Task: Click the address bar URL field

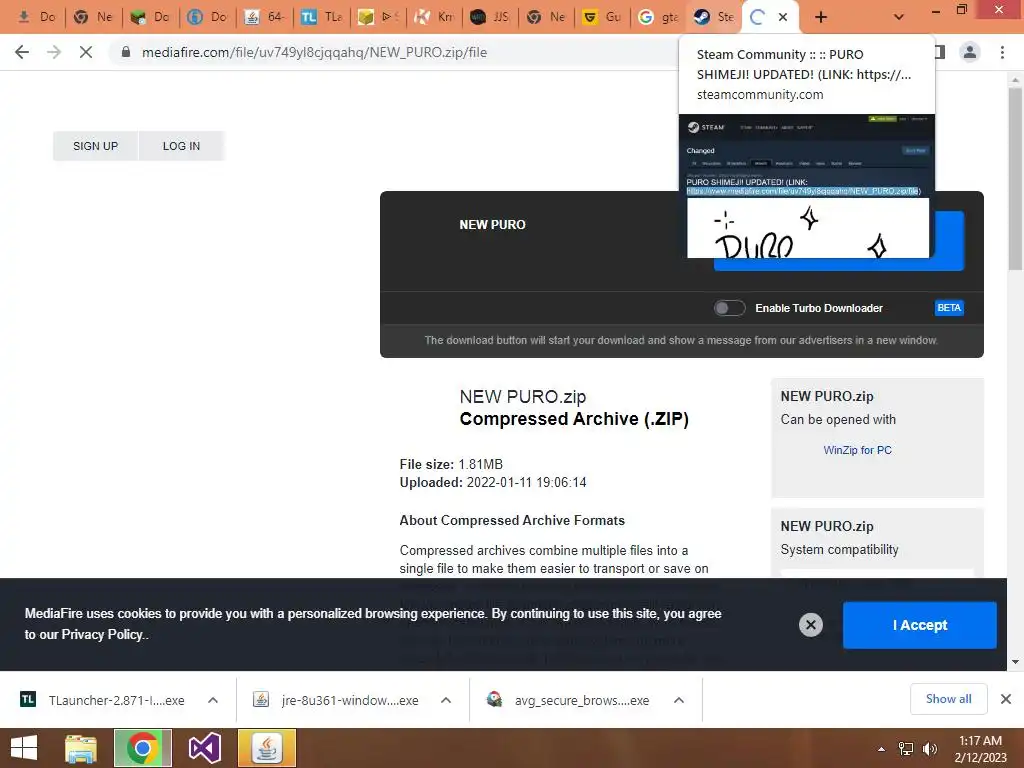Action: point(392,52)
